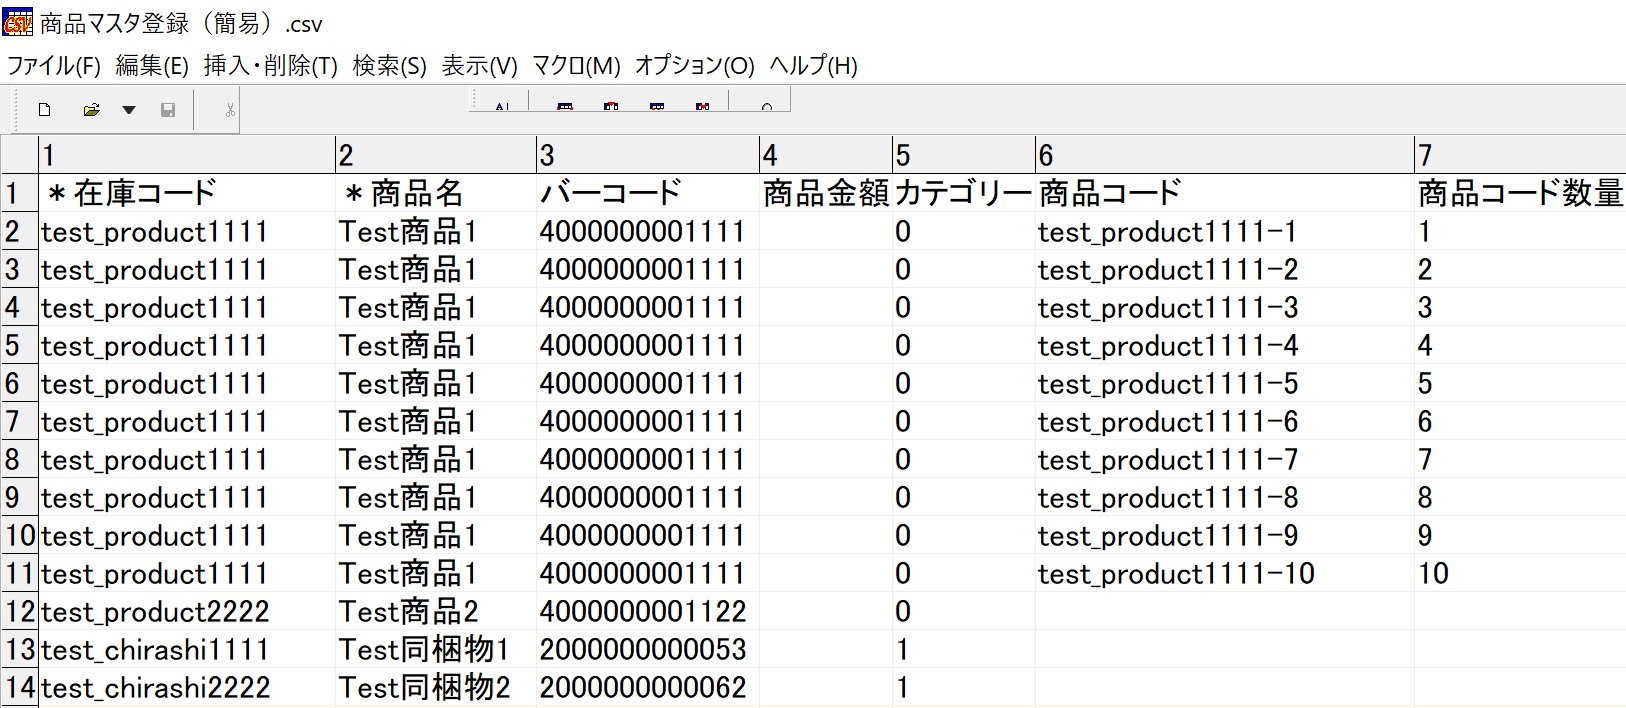
Task: Click cell Test同梱物1
Action: (x=436, y=649)
